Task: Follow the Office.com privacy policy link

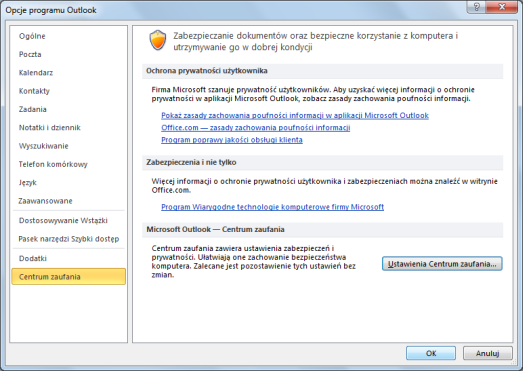Action: pos(255,128)
